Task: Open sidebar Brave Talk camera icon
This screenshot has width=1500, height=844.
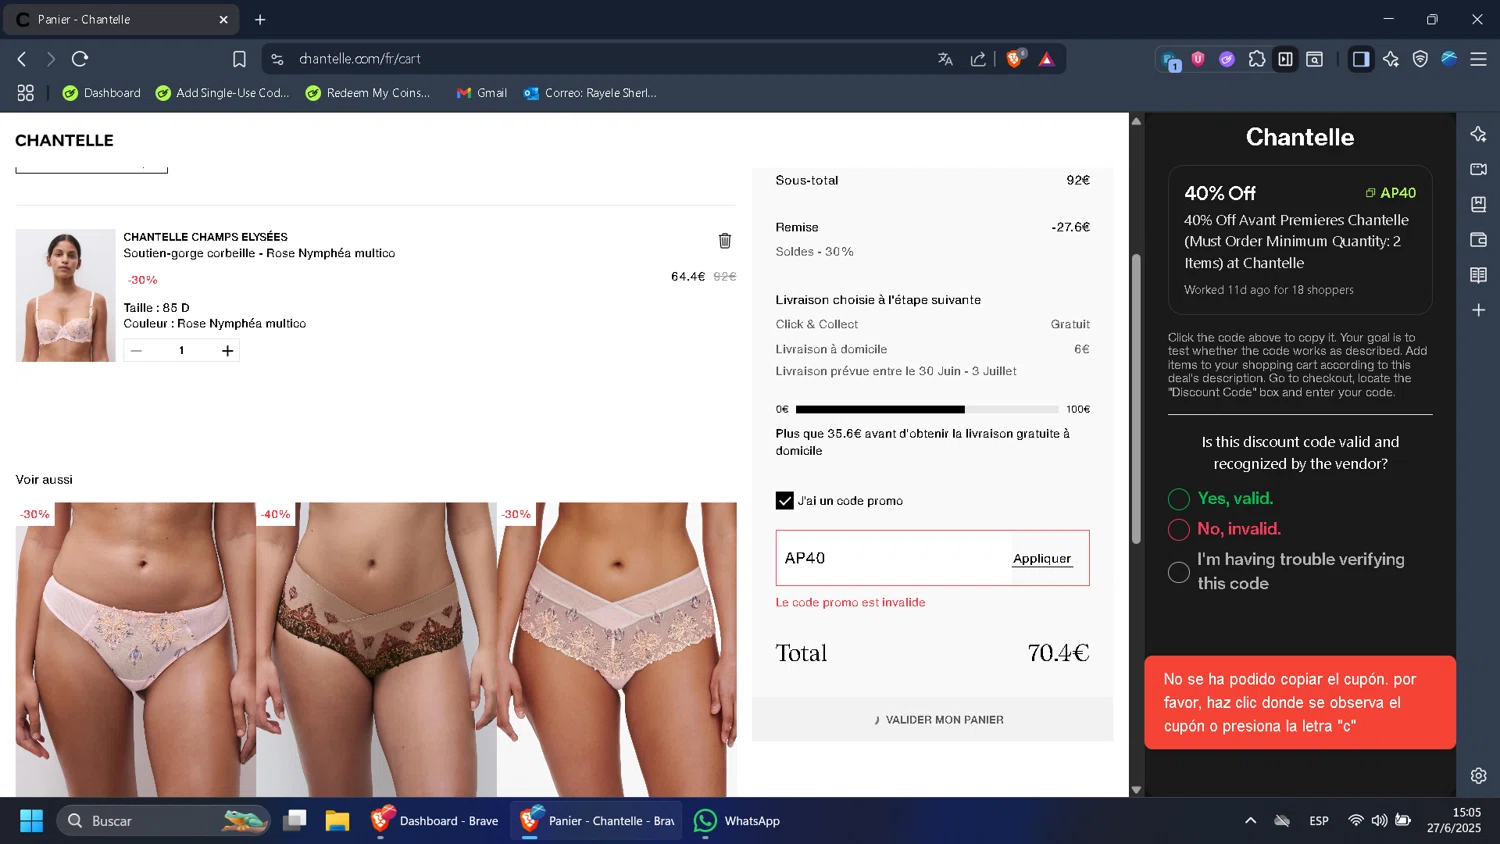Action: (1478, 169)
